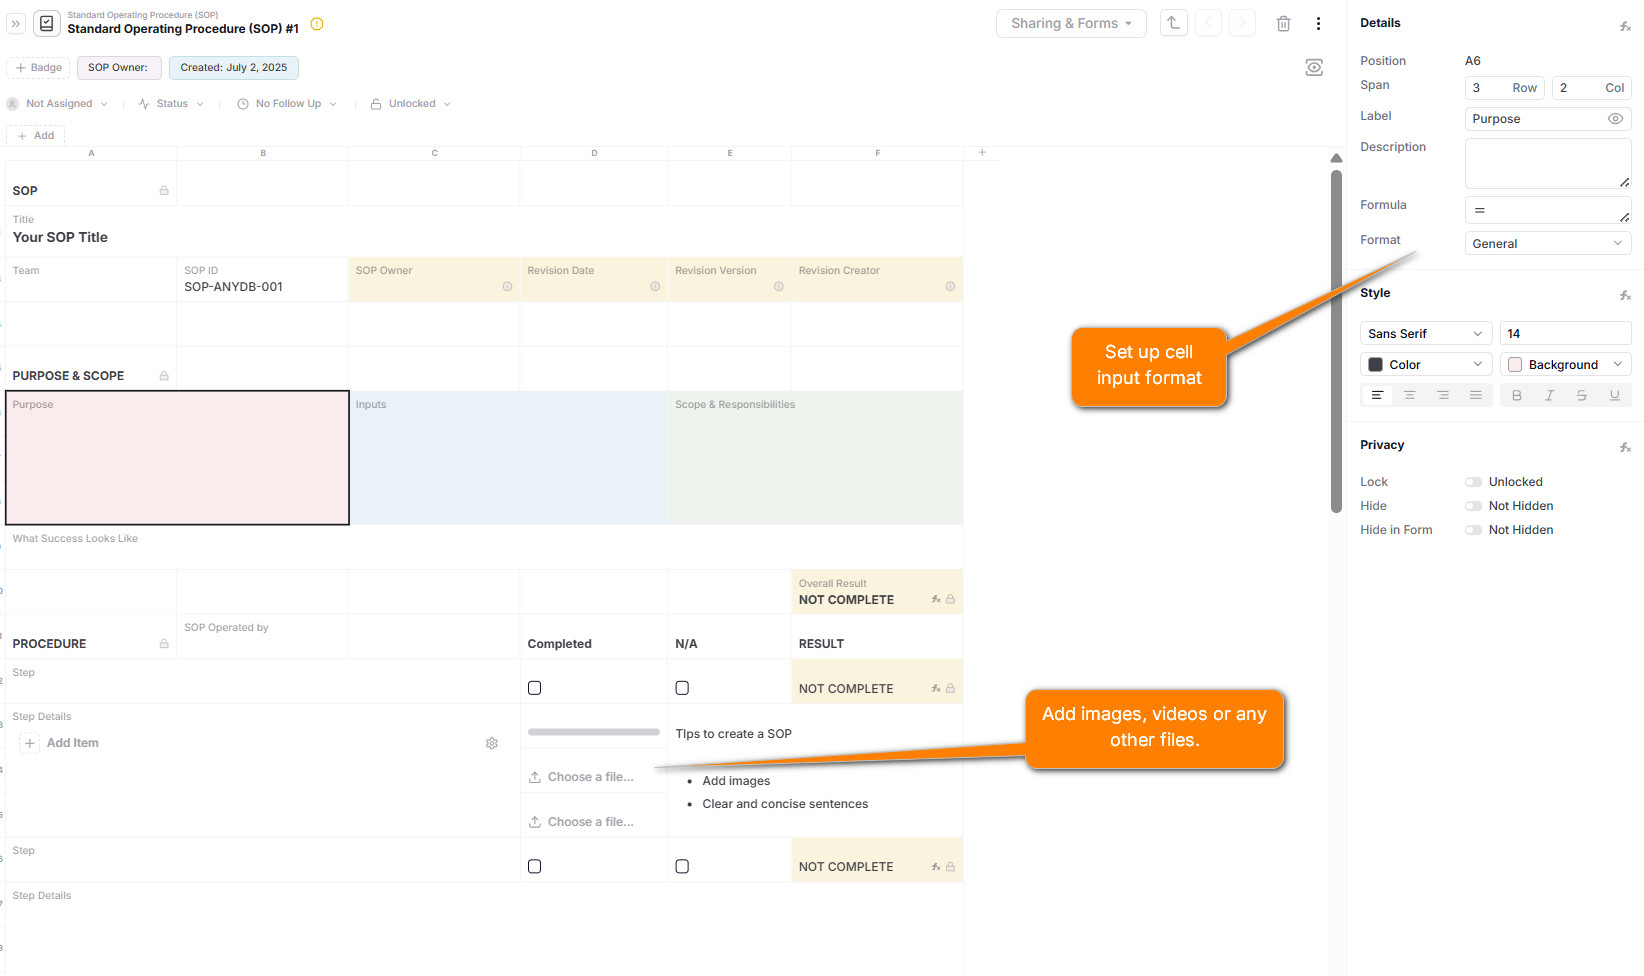Open Not Assigned assignee dropdown
This screenshot has width=1644, height=976.
pyautogui.click(x=57, y=104)
